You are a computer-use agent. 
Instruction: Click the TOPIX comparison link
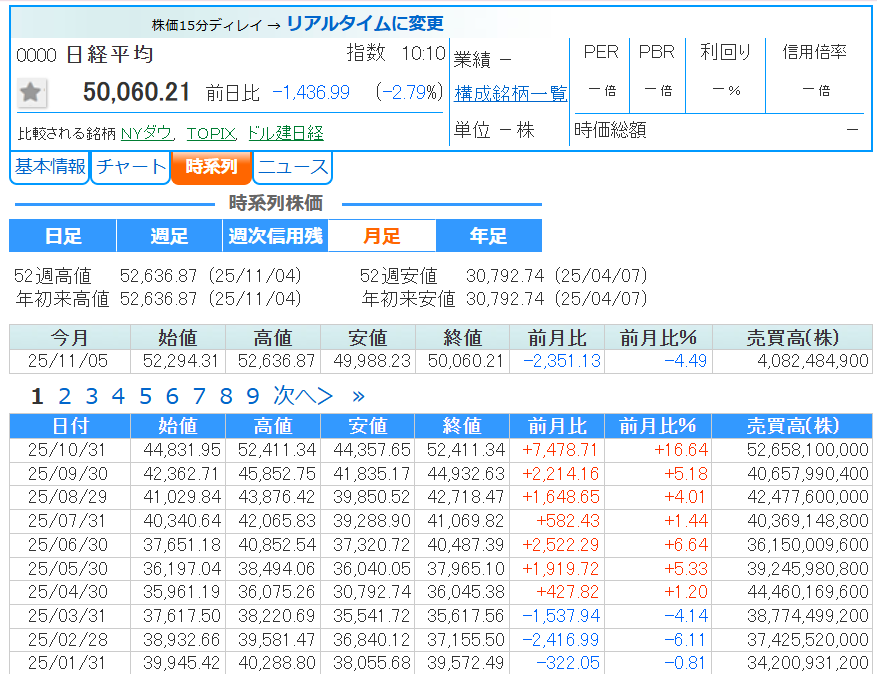click(x=210, y=133)
